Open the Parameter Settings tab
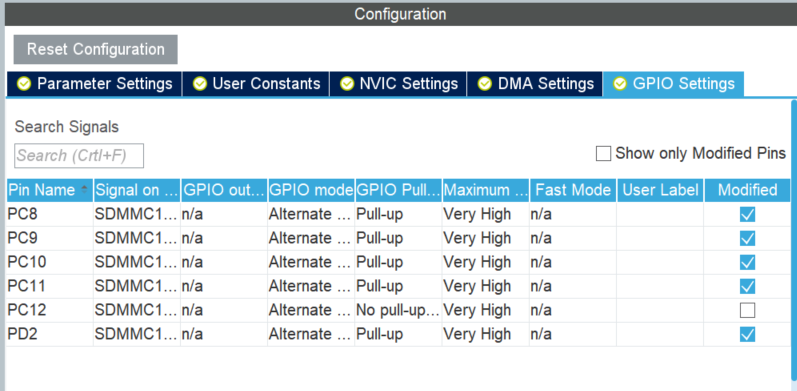The height and width of the screenshot is (391, 797). pos(94,84)
